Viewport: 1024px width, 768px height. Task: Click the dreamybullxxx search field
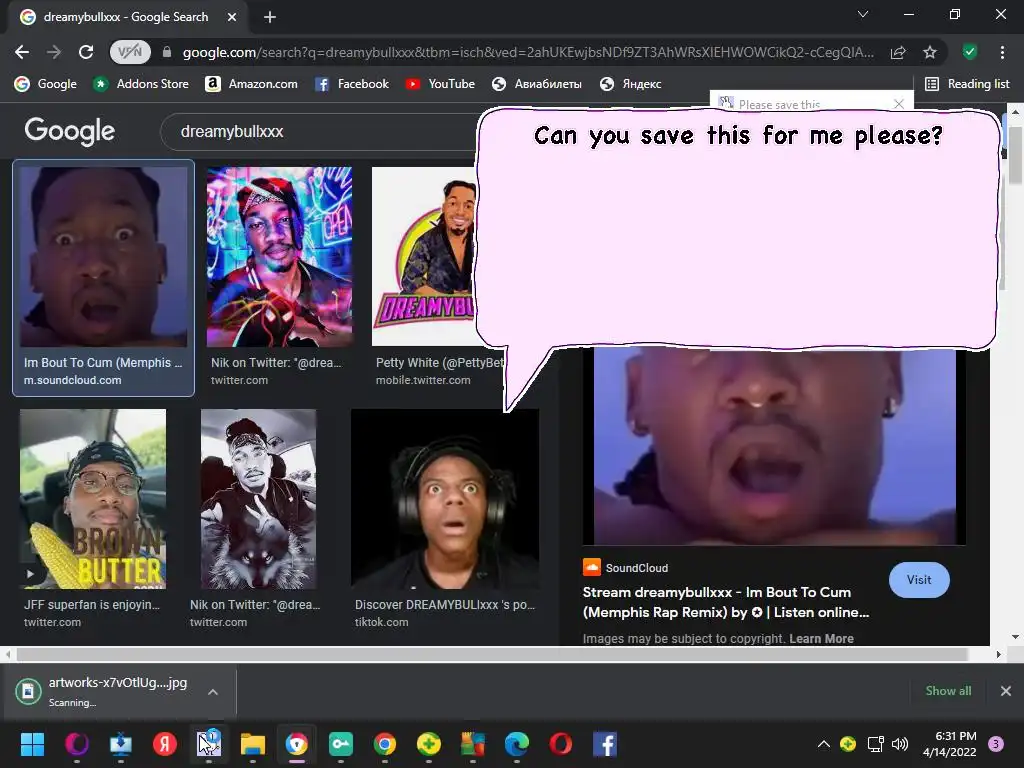320,131
